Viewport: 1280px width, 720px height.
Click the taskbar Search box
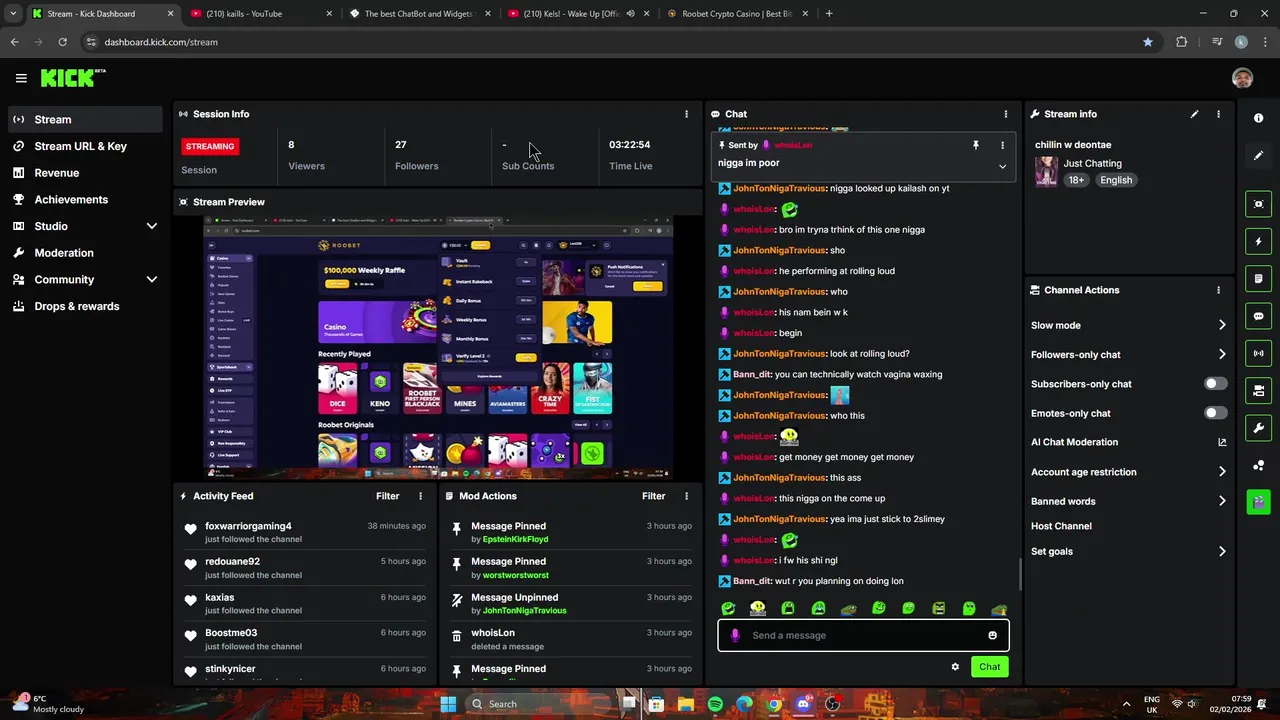coord(540,704)
